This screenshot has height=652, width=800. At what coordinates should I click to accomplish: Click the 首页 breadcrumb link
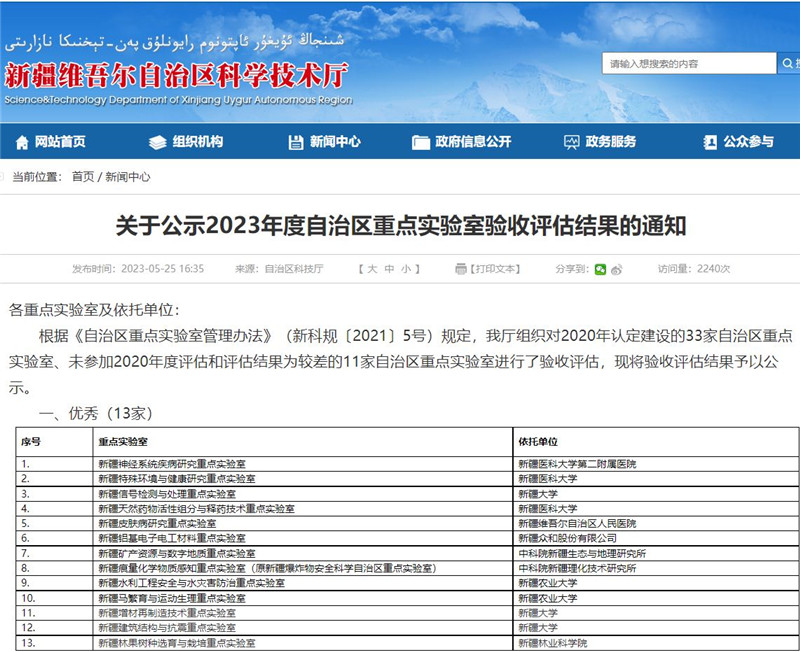tap(83, 177)
